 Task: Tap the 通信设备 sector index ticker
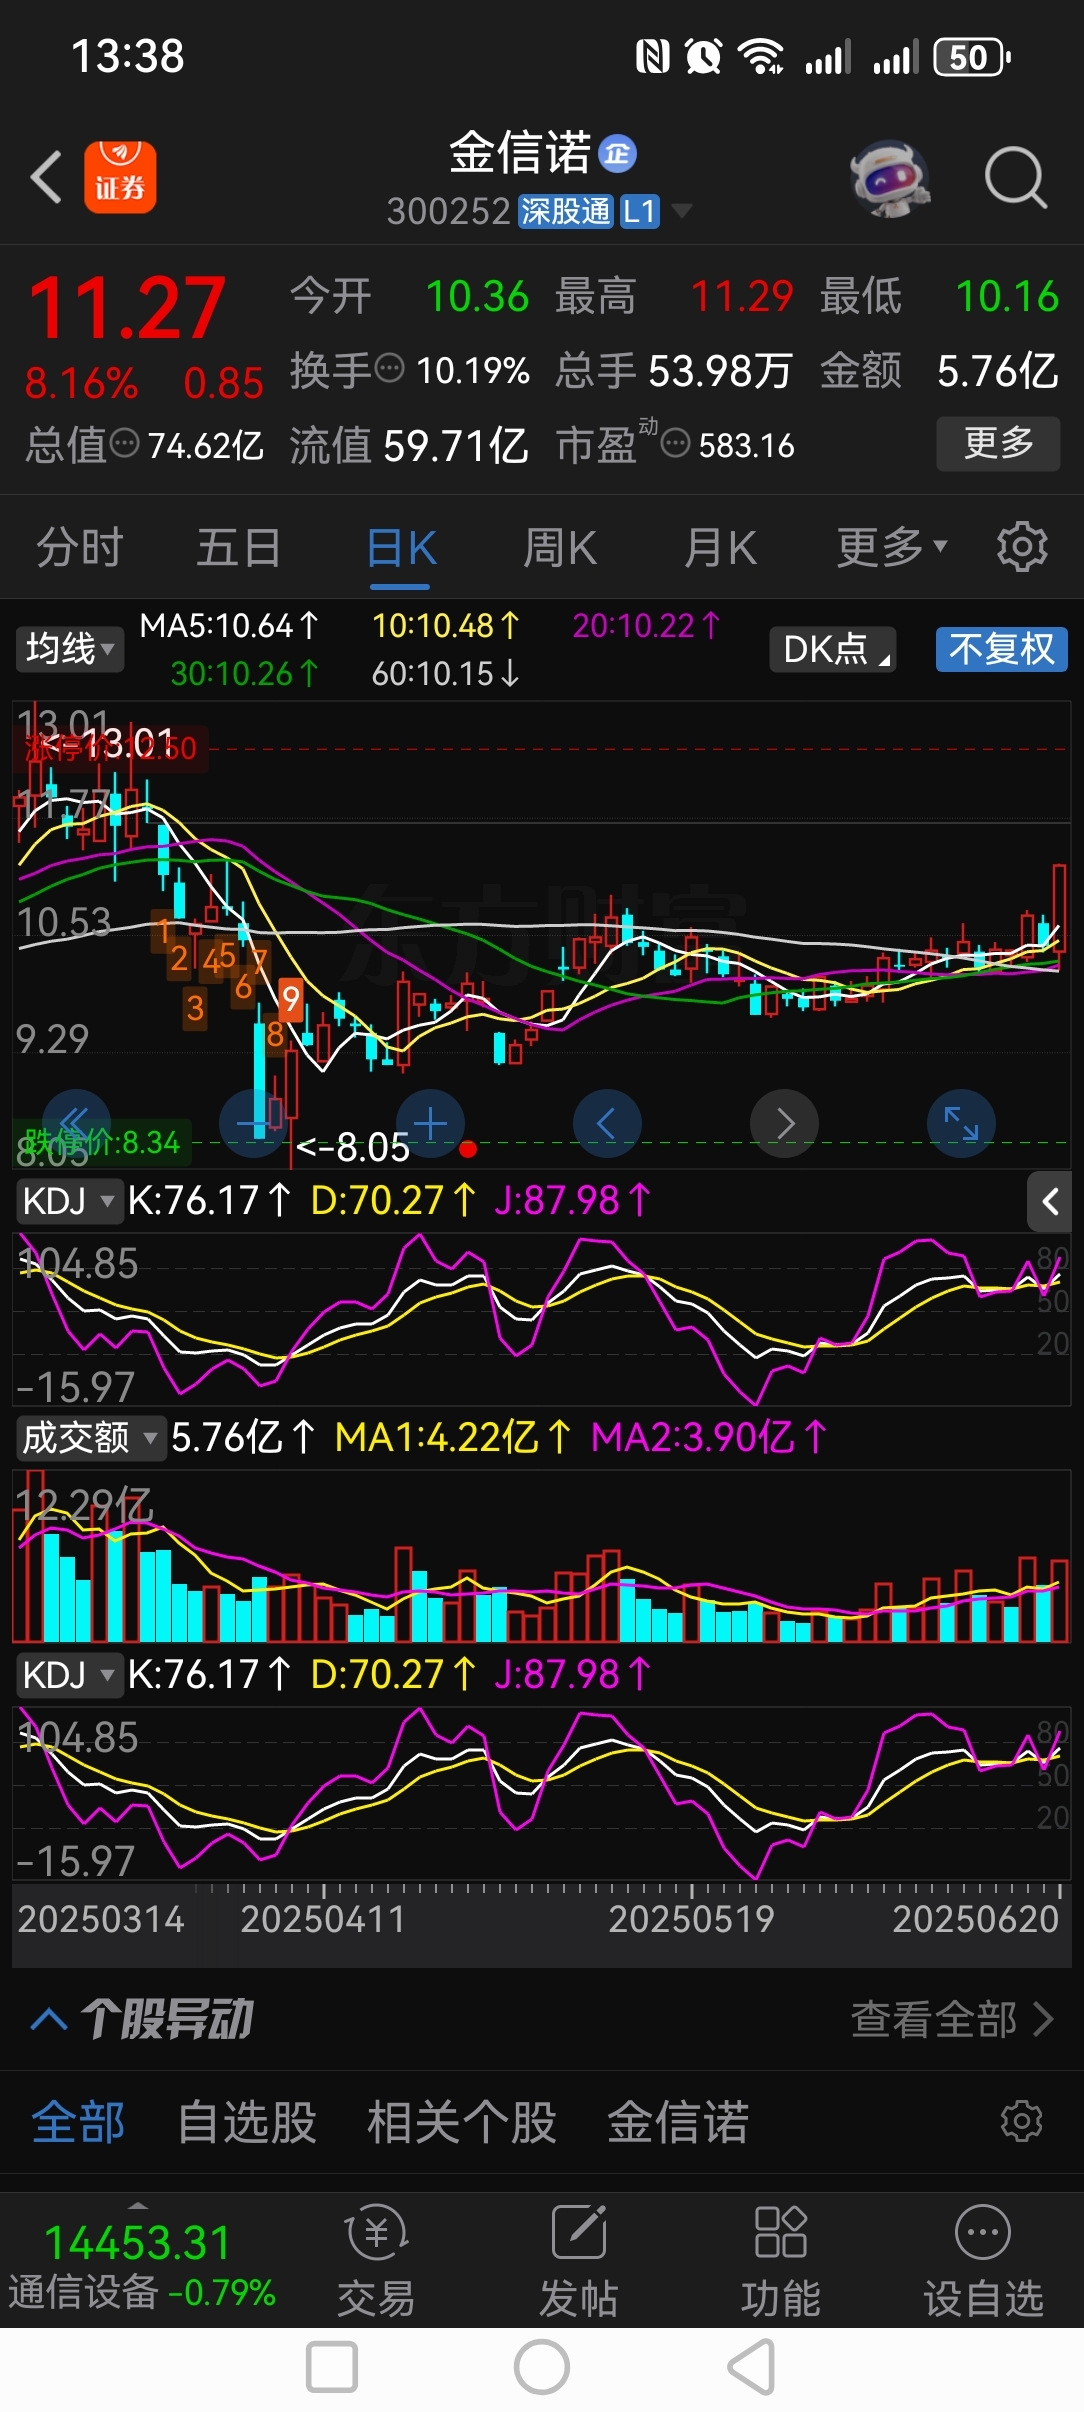(142, 2263)
